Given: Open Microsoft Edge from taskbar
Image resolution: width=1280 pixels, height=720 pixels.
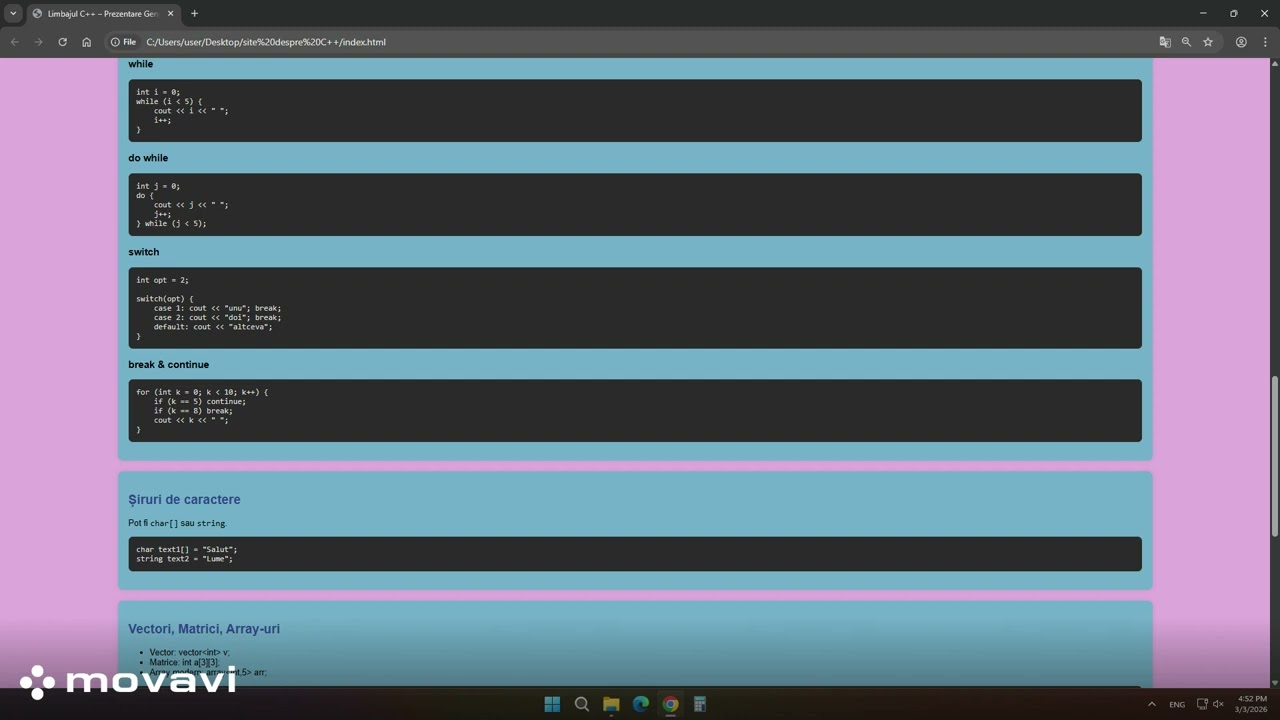Looking at the screenshot, I should pos(641,704).
